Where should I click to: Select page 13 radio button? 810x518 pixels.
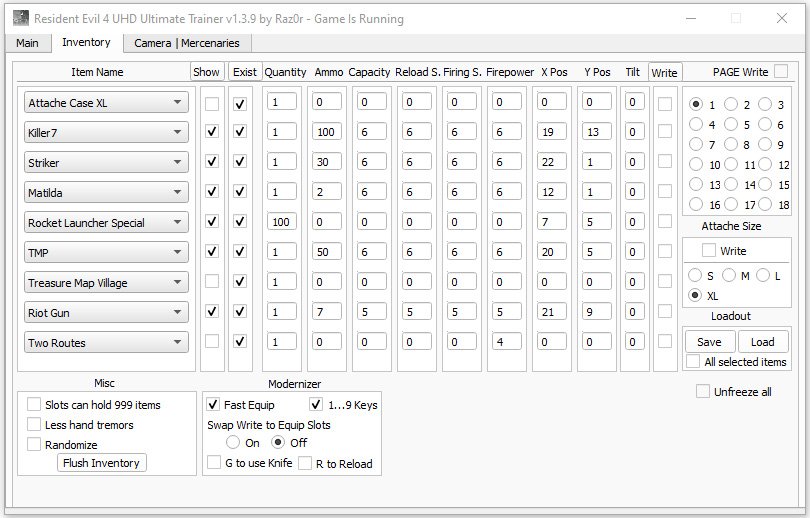[696, 184]
